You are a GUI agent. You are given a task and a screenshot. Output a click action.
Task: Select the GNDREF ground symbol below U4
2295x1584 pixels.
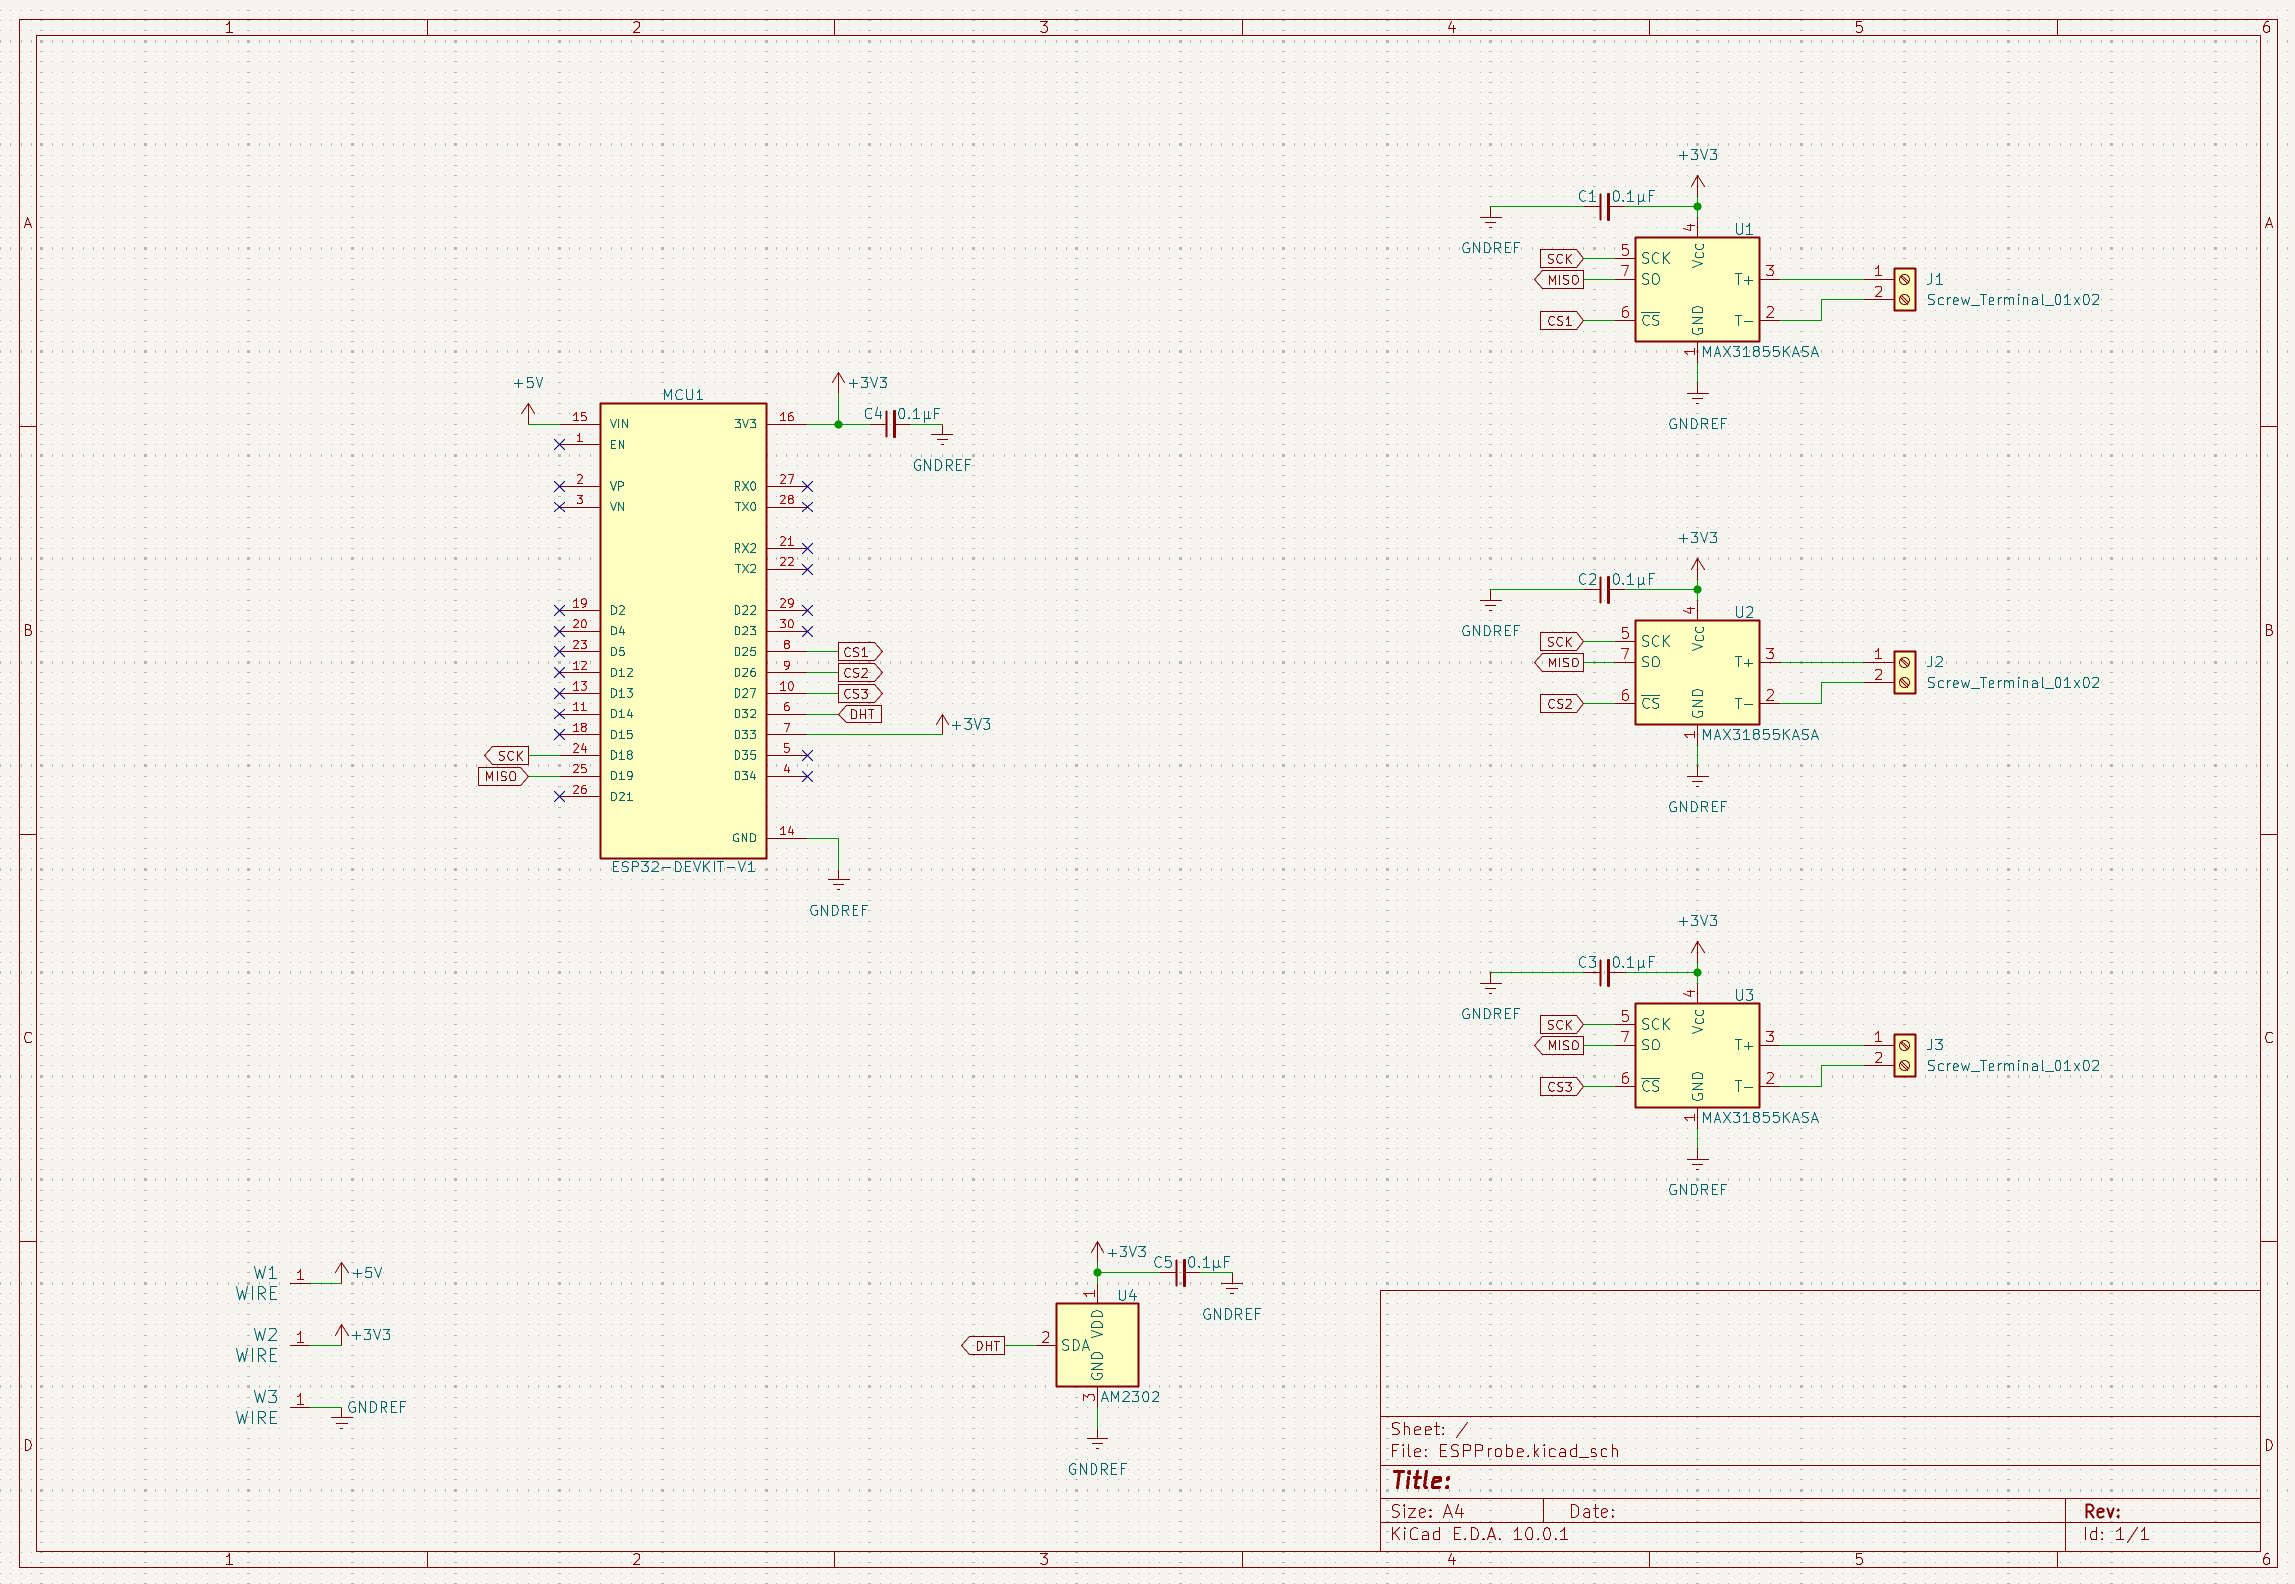1097,1442
